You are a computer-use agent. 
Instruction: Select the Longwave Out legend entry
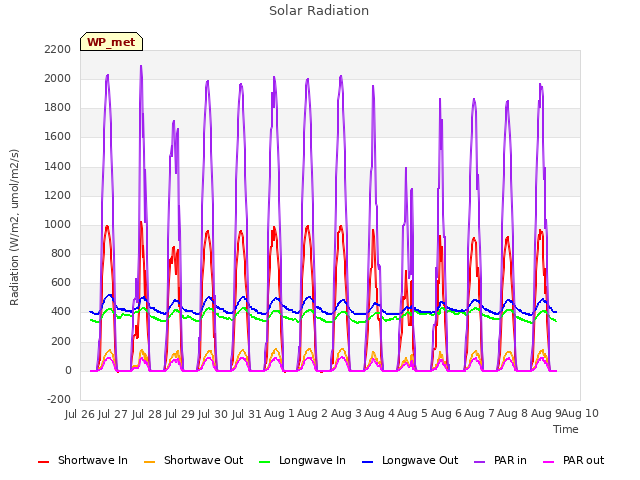coord(410,460)
